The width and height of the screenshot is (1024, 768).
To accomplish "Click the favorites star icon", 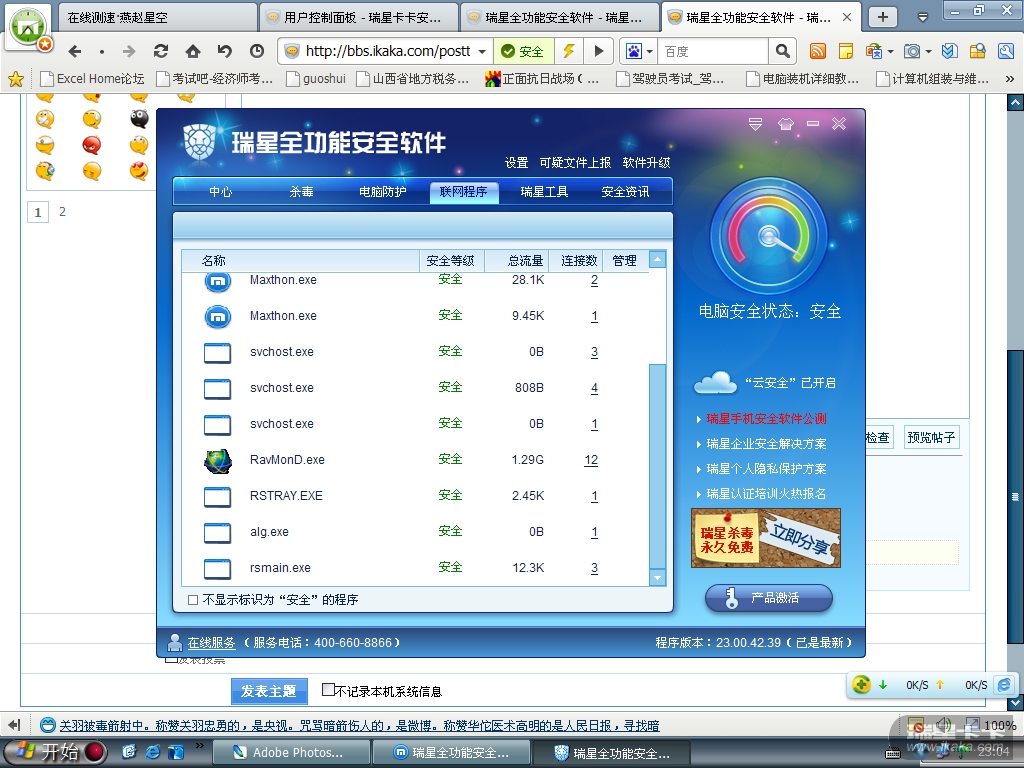I will click(x=16, y=79).
